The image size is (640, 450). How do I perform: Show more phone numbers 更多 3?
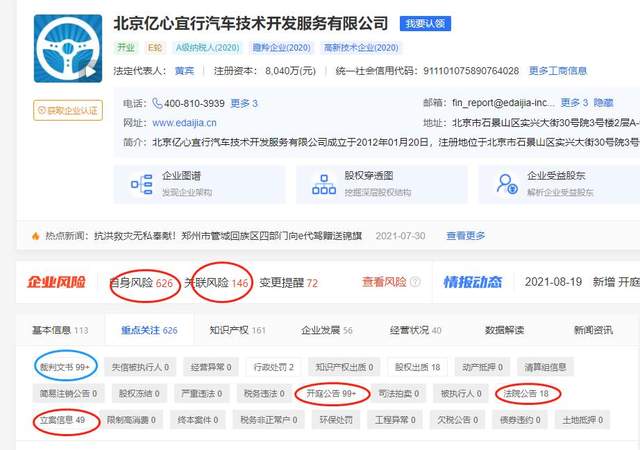[x=244, y=103]
